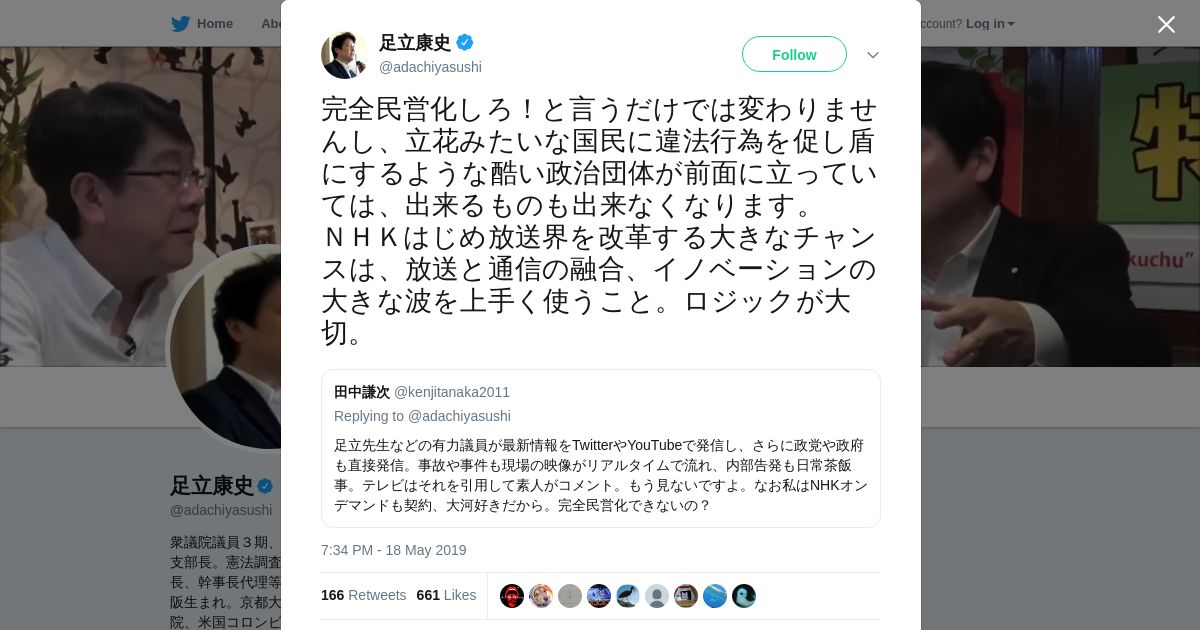
Task: Open the tweet timestamp 7:34 PM link
Action: (394, 550)
